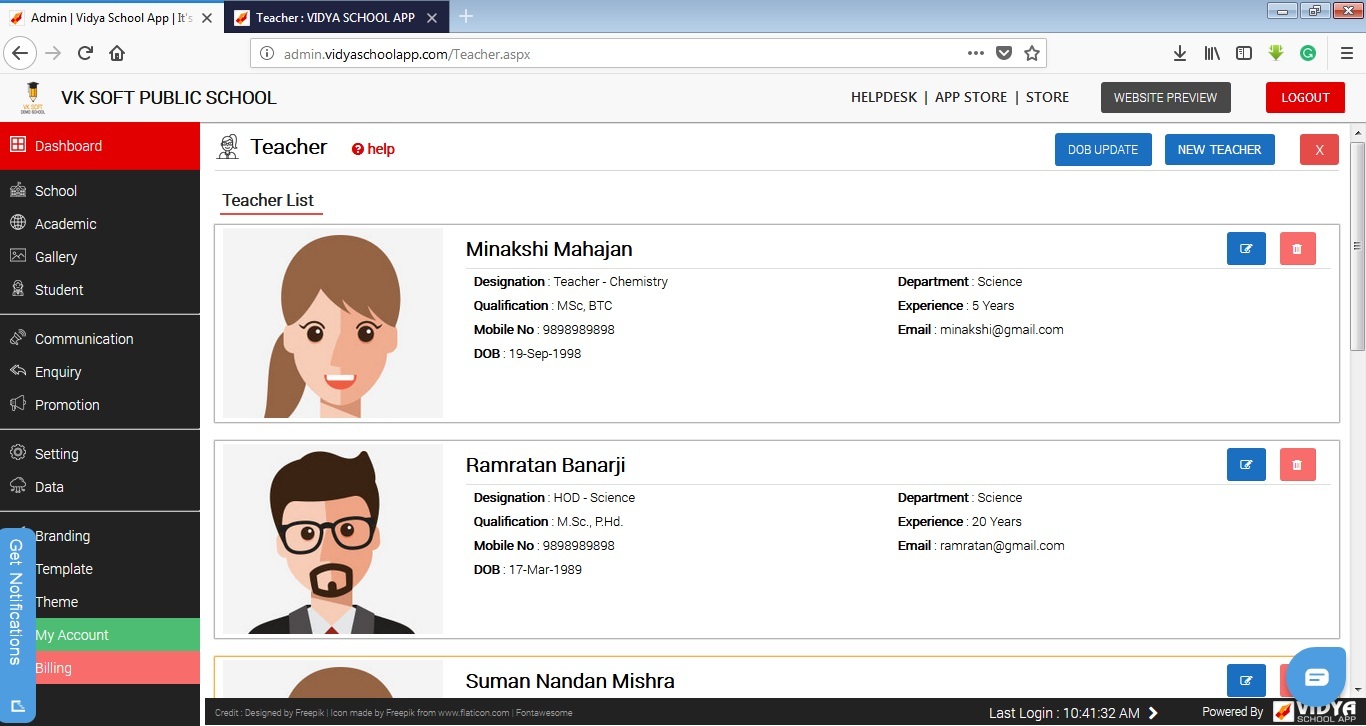The width and height of the screenshot is (1366, 726).
Task: Click the browser Back arrow
Action: click(20, 53)
